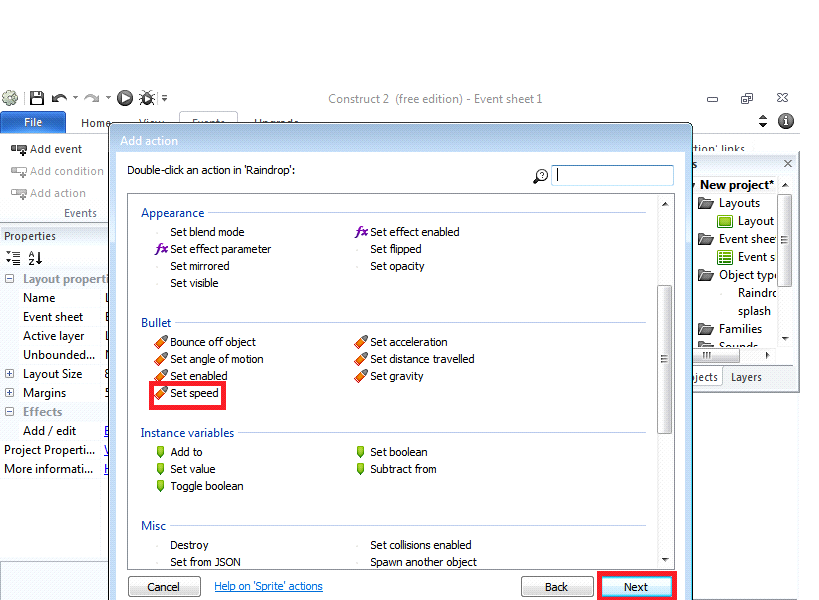This screenshot has width=819, height=600.
Task: Run the layout with the Play icon
Action: point(125,98)
